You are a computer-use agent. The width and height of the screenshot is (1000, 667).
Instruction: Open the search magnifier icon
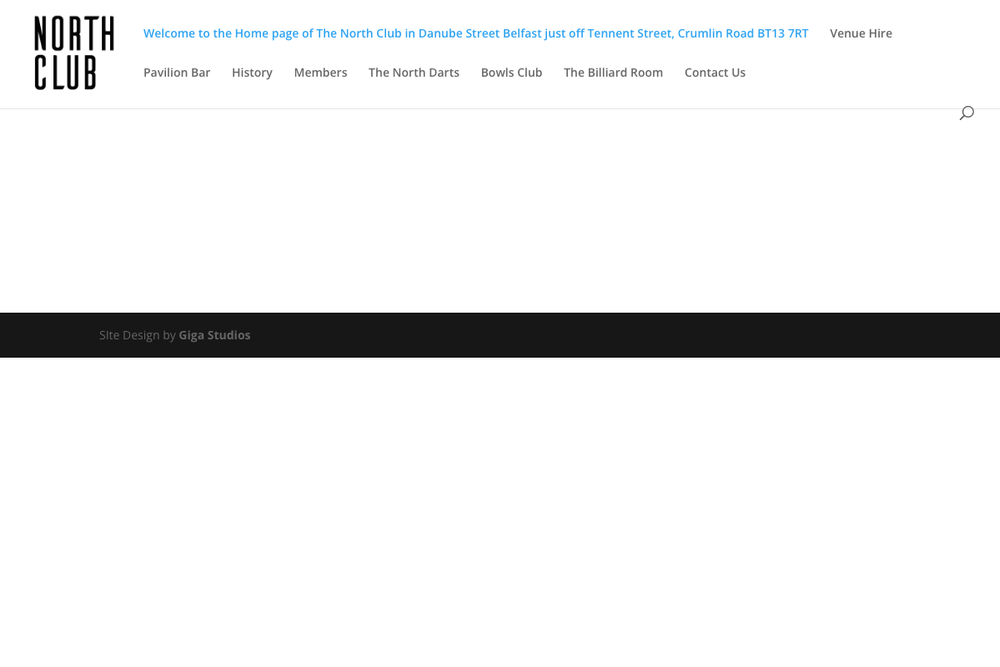(x=967, y=113)
